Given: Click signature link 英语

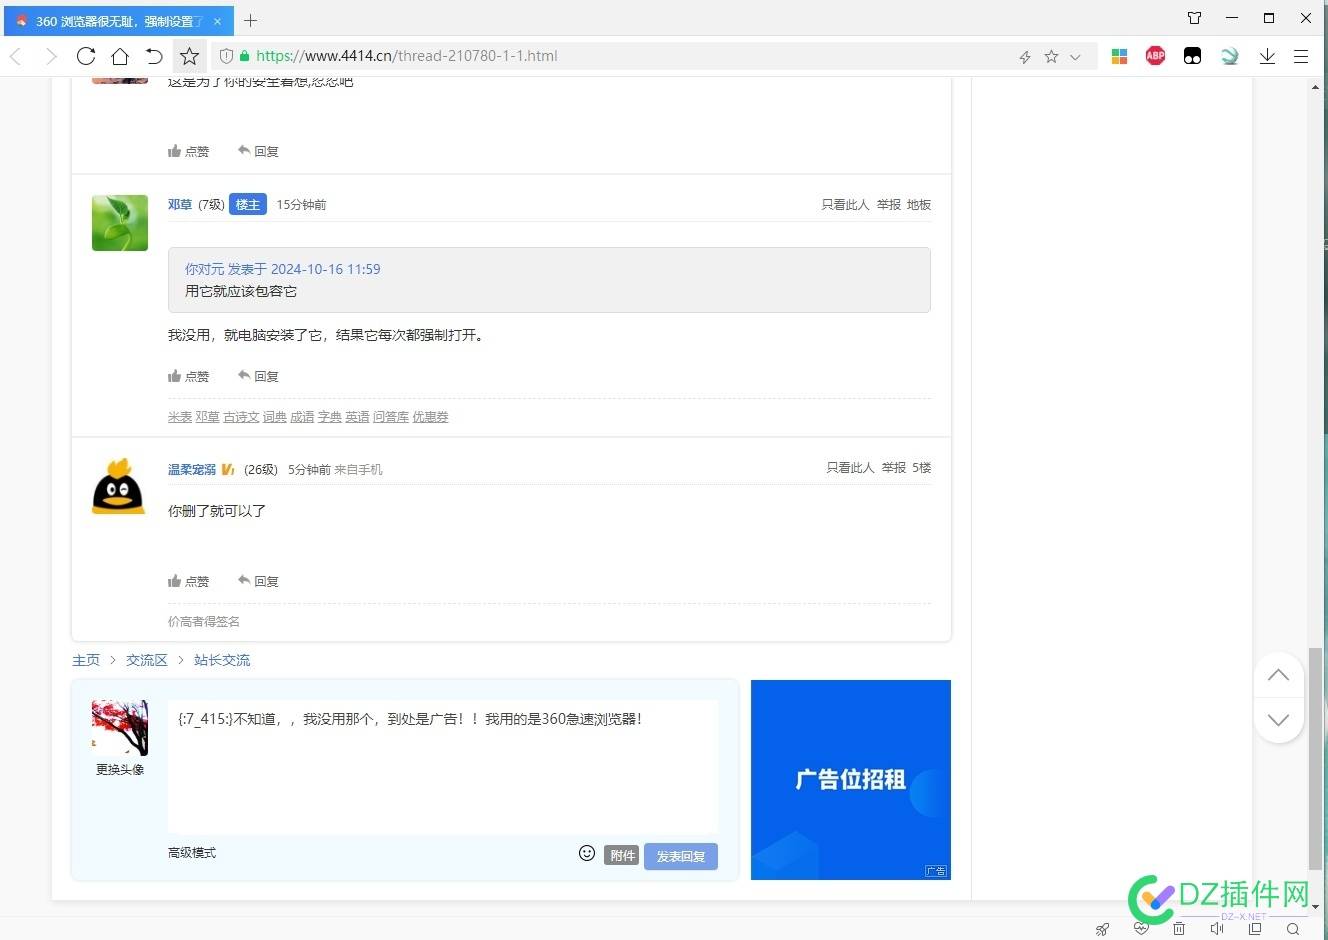Looking at the screenshot, I should pos(357,417).
